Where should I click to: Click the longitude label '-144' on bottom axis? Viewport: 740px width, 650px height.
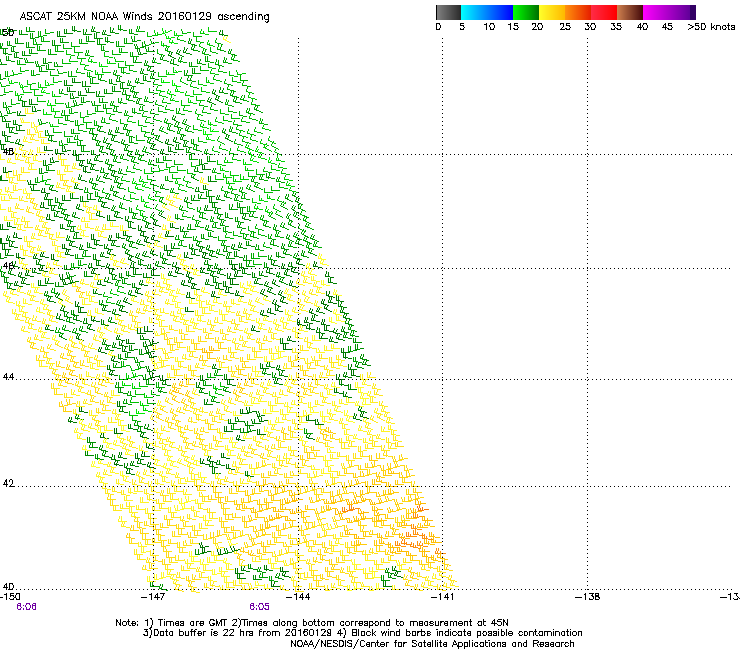tap(298, 597)
